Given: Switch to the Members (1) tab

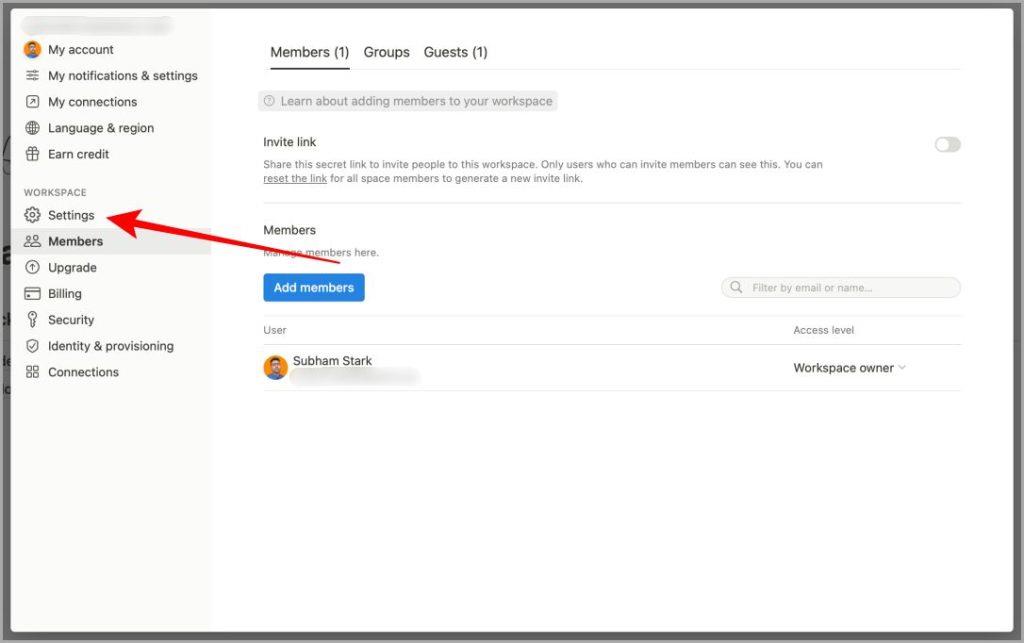Looking at the screenshot, I should pyautogui.click(x=310, y=52).
